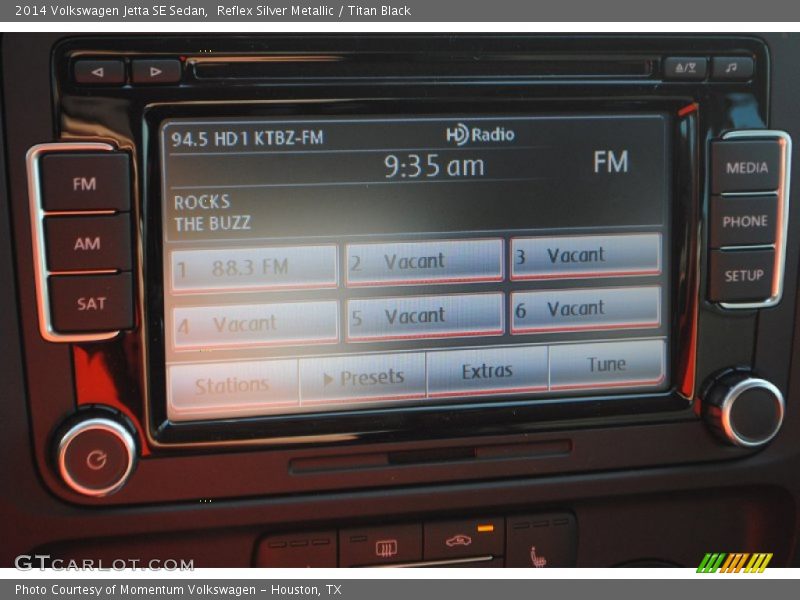Open the MEDIA source button
The height and width of the screenshot is (600, 800).
coord(746,167)
